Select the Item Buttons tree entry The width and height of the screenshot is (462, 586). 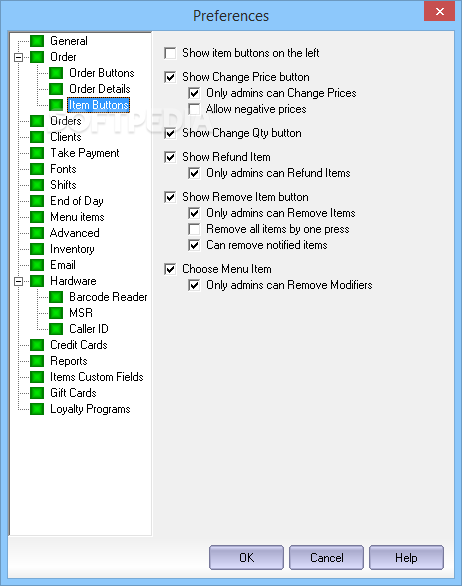pyautogui.click(x=99, y=105)
